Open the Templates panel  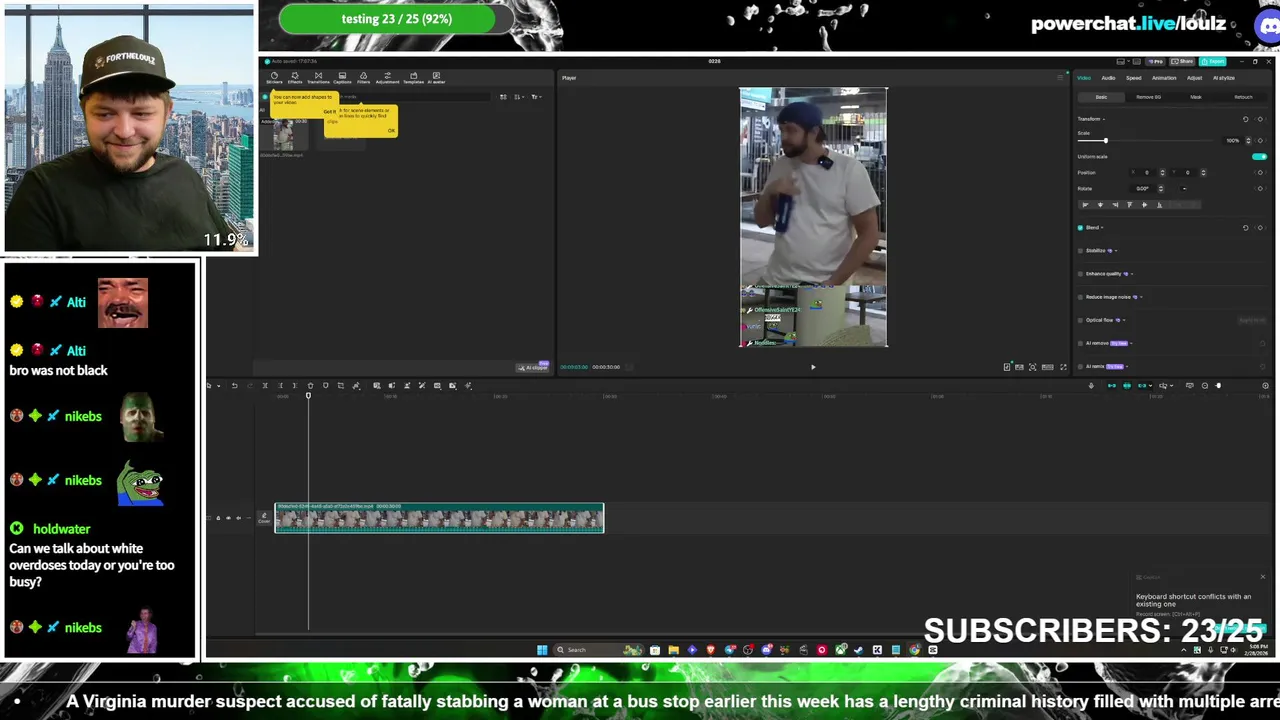413,78
